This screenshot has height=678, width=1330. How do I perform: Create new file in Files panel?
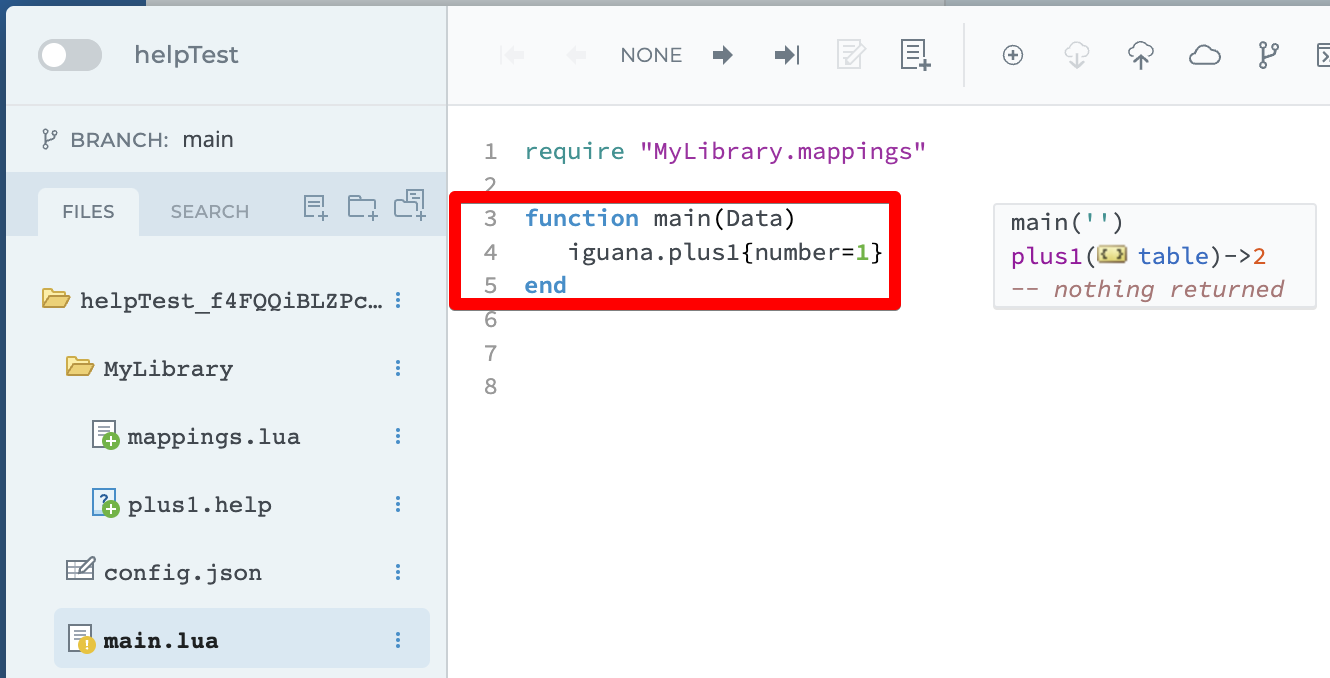315,206
